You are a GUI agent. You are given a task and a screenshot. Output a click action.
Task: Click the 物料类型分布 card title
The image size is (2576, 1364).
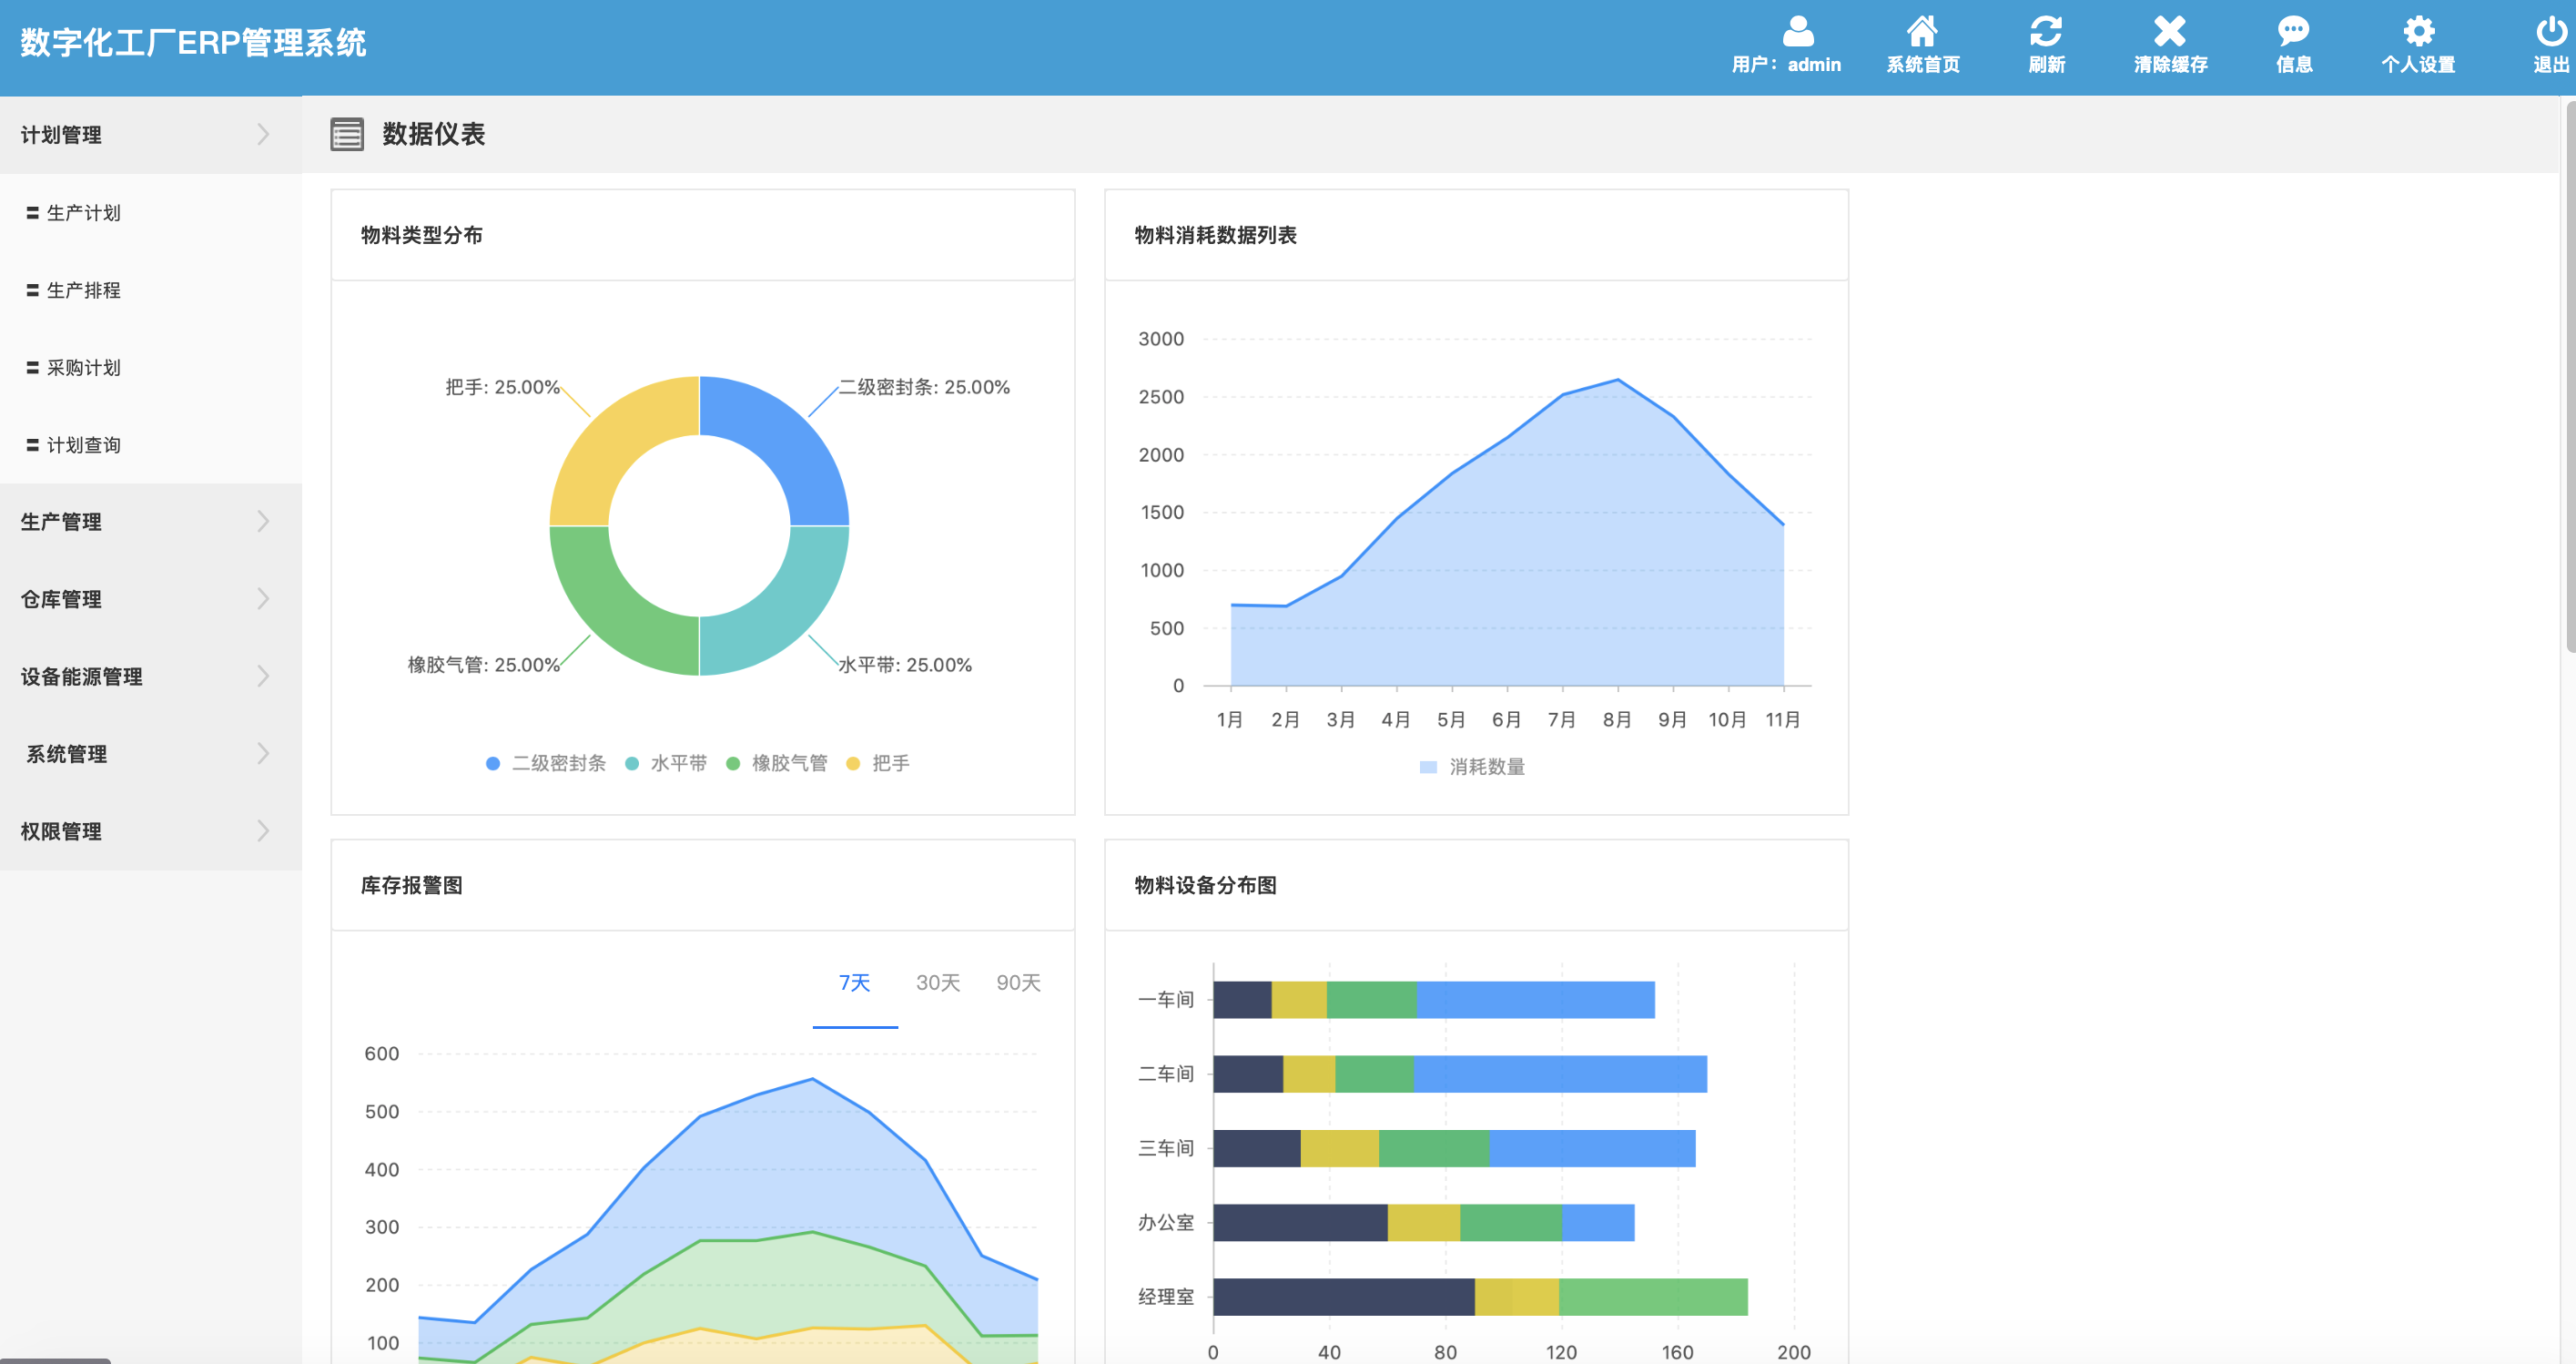pos(422,235)
